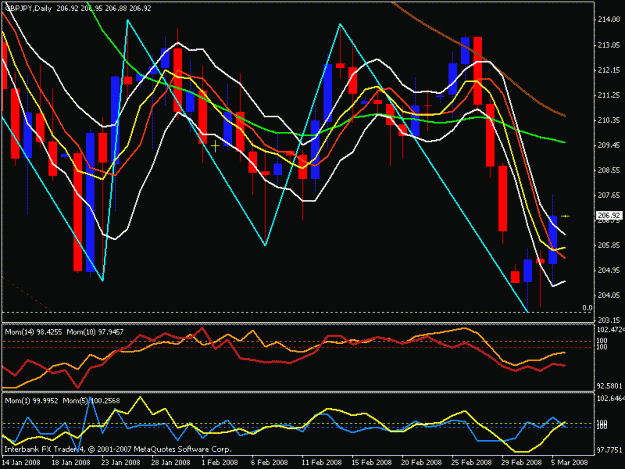
Task: Click the 18 Jan 2008 date label
Action: 71,462
